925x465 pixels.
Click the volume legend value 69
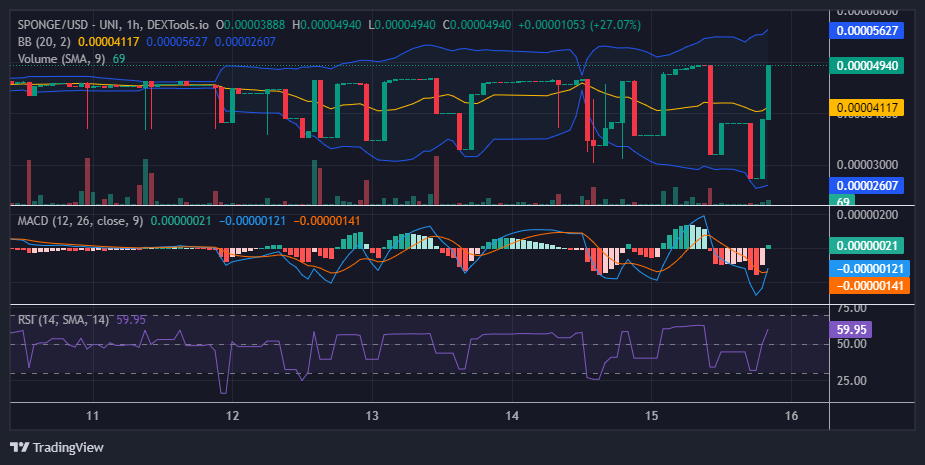[119, 58]
